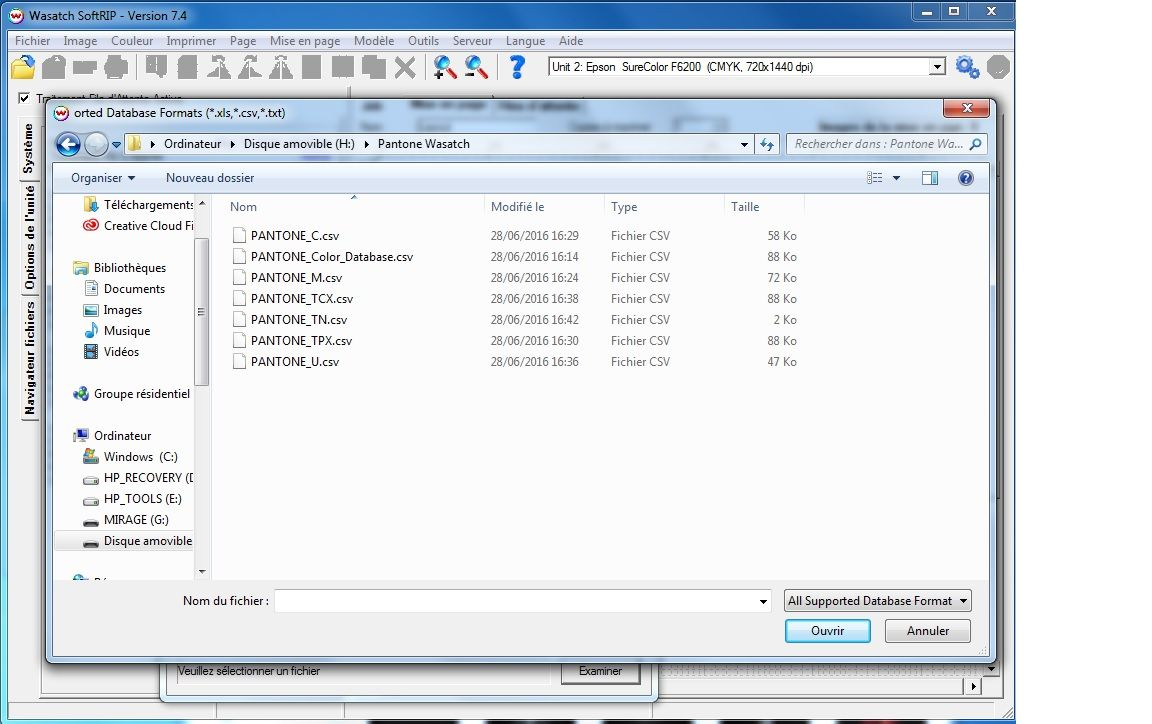Open the Fichier menu
The height and width of the screenshot is (724, 1152).
click(x=32, y=41)
